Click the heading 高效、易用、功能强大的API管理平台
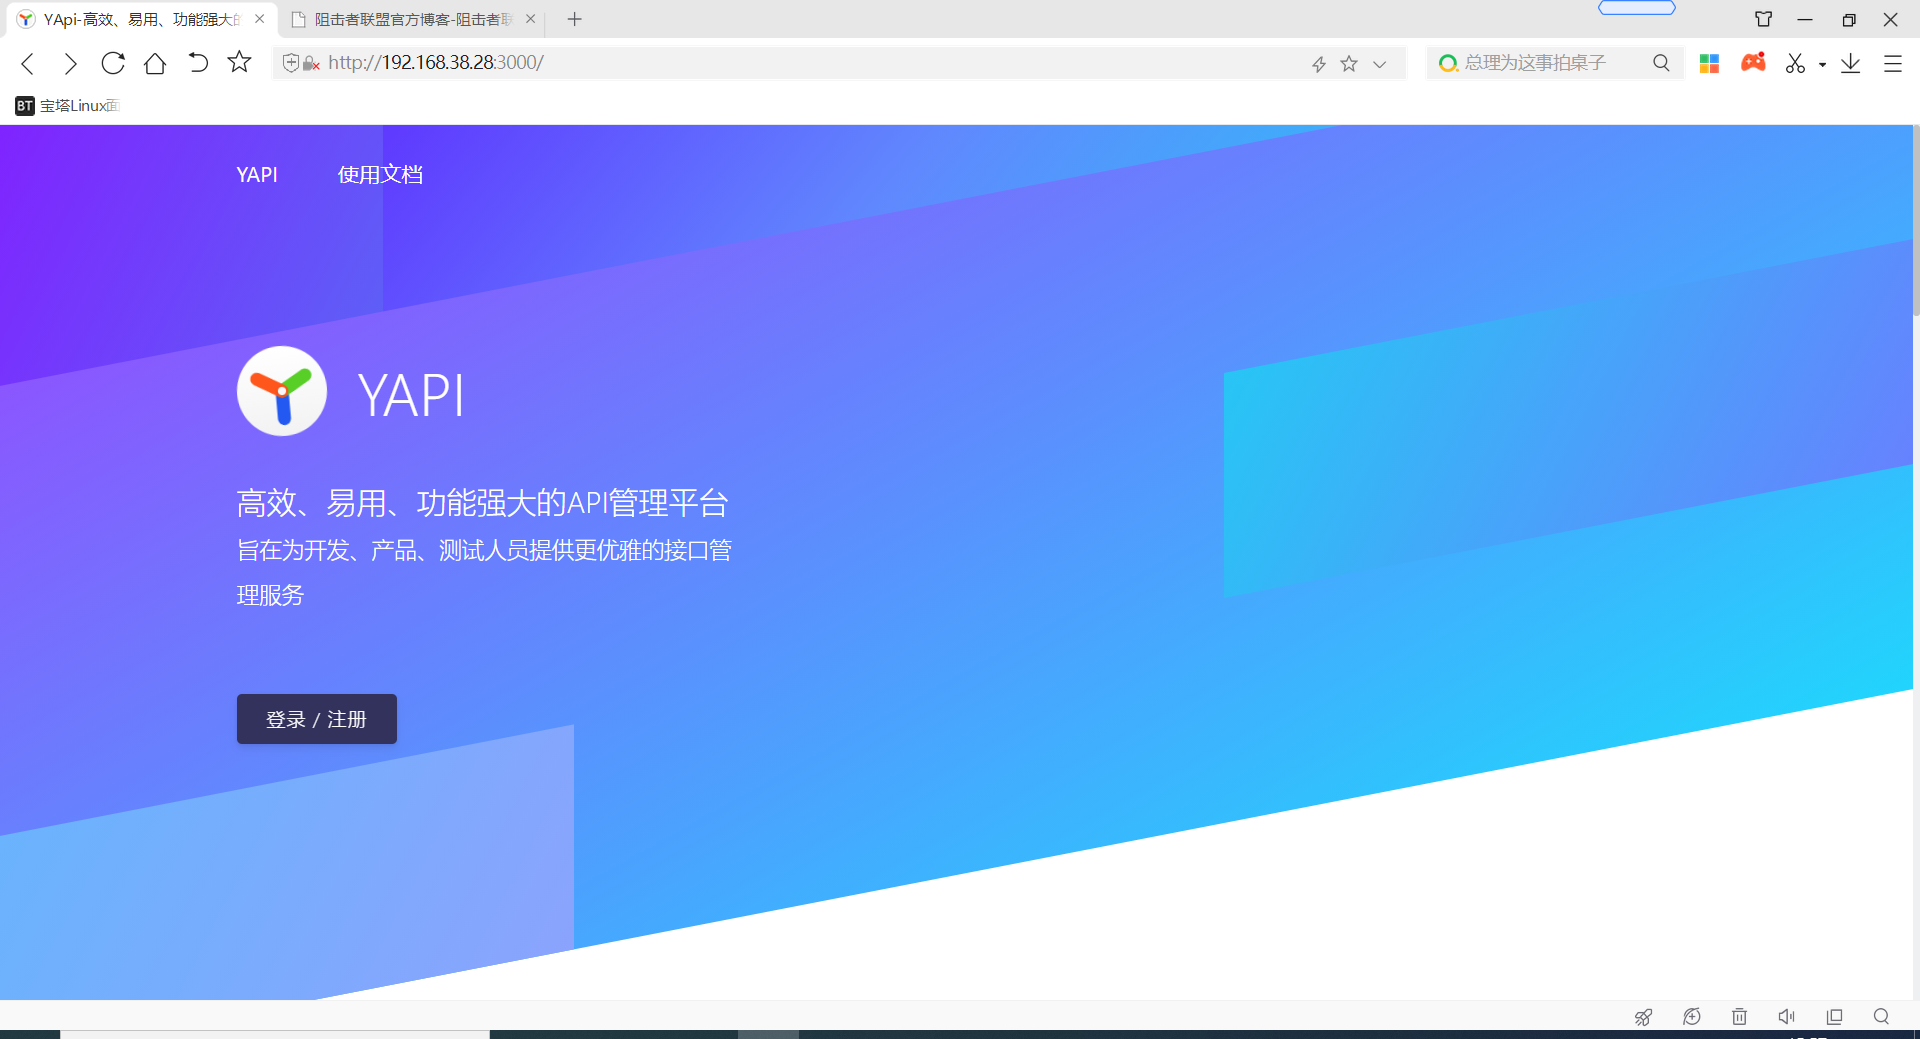1920x1039 pixels. coord(483,503)
